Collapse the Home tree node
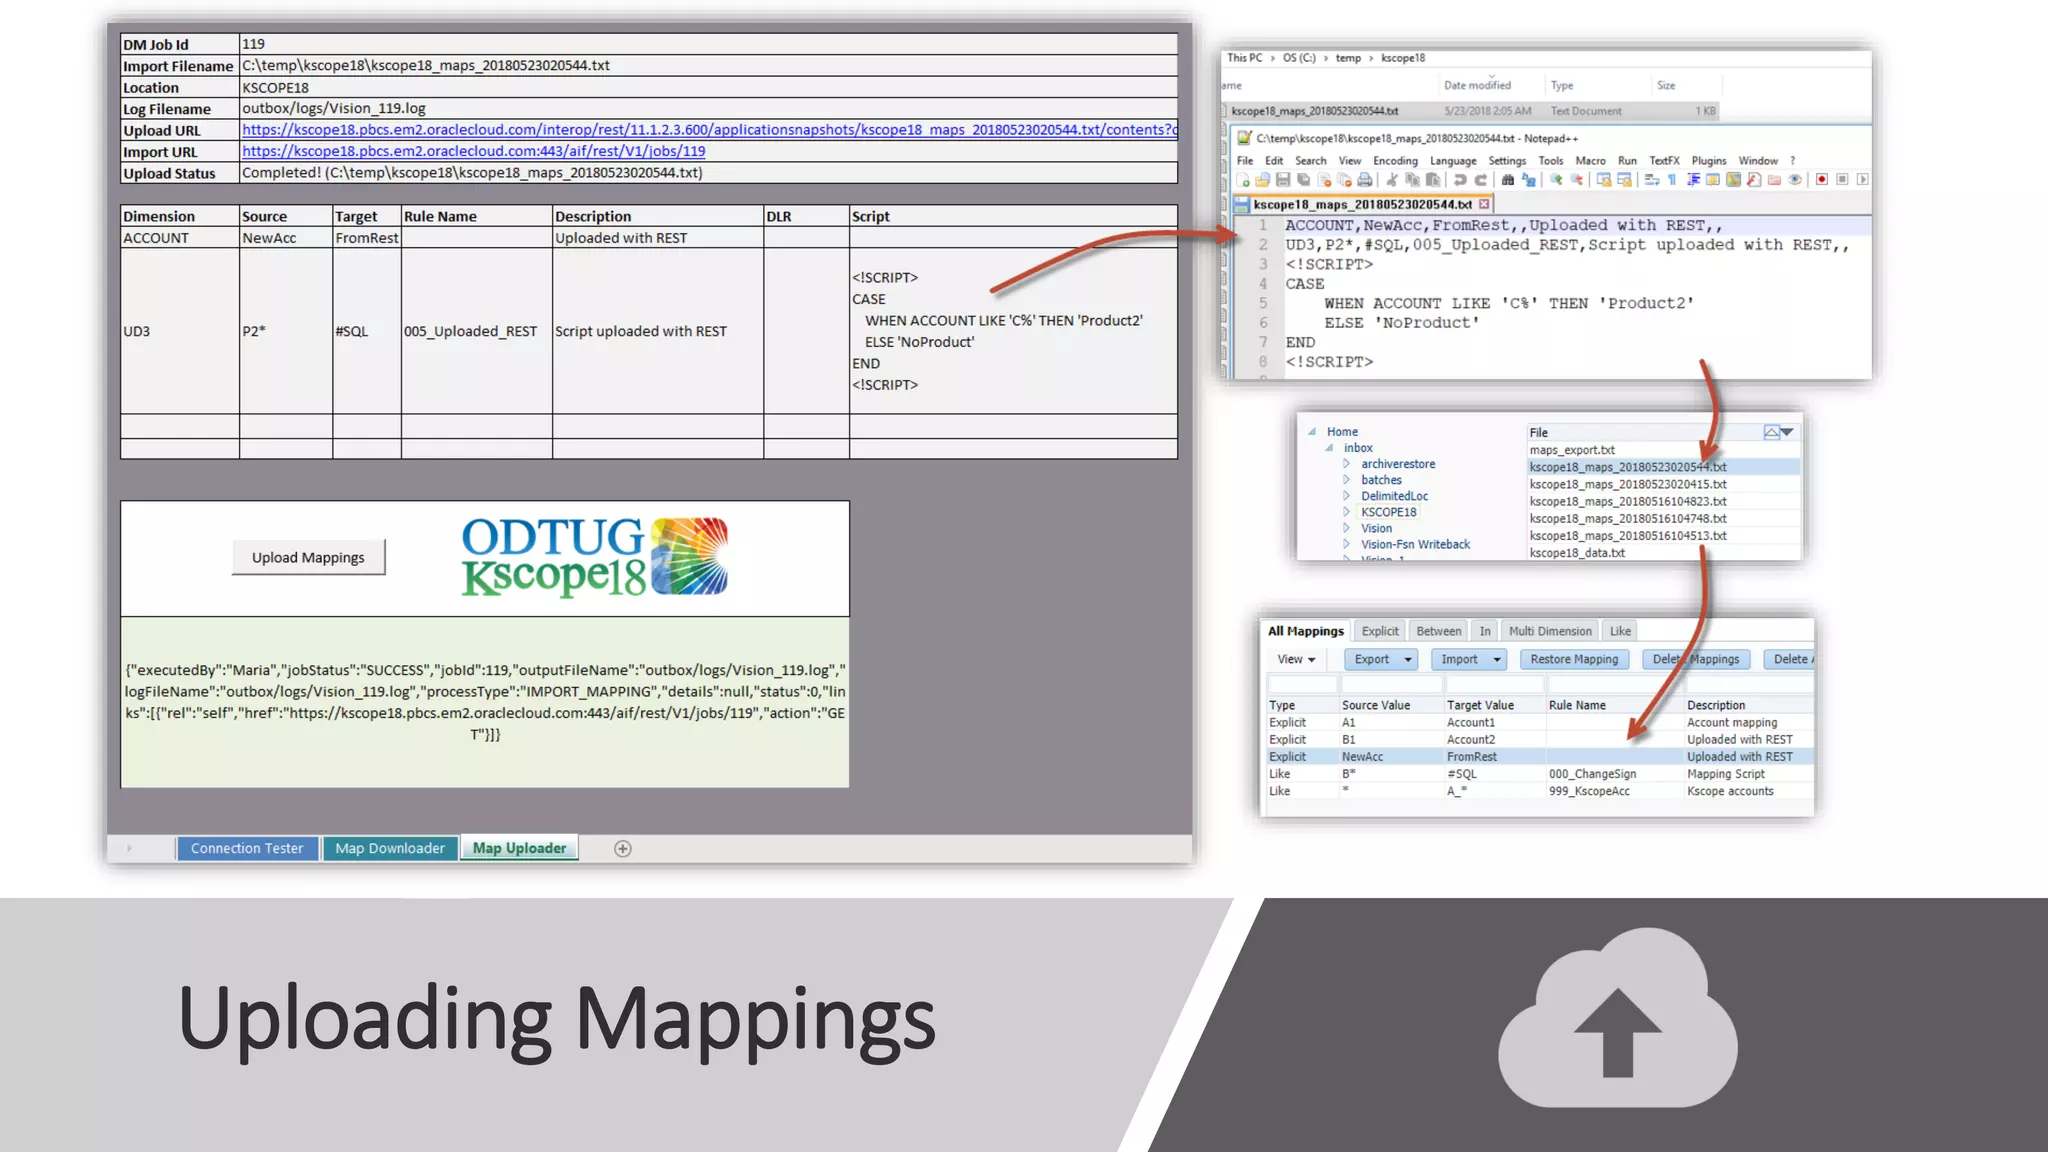The width and height of the screenshot is (2048, 1152). [x=1311, y=431]
